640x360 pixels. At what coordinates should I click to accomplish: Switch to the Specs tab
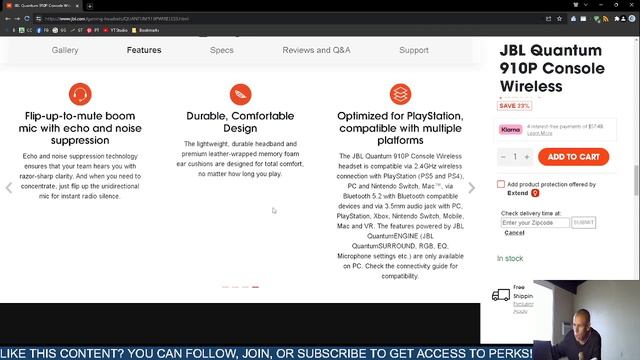[x=222, y=50]
